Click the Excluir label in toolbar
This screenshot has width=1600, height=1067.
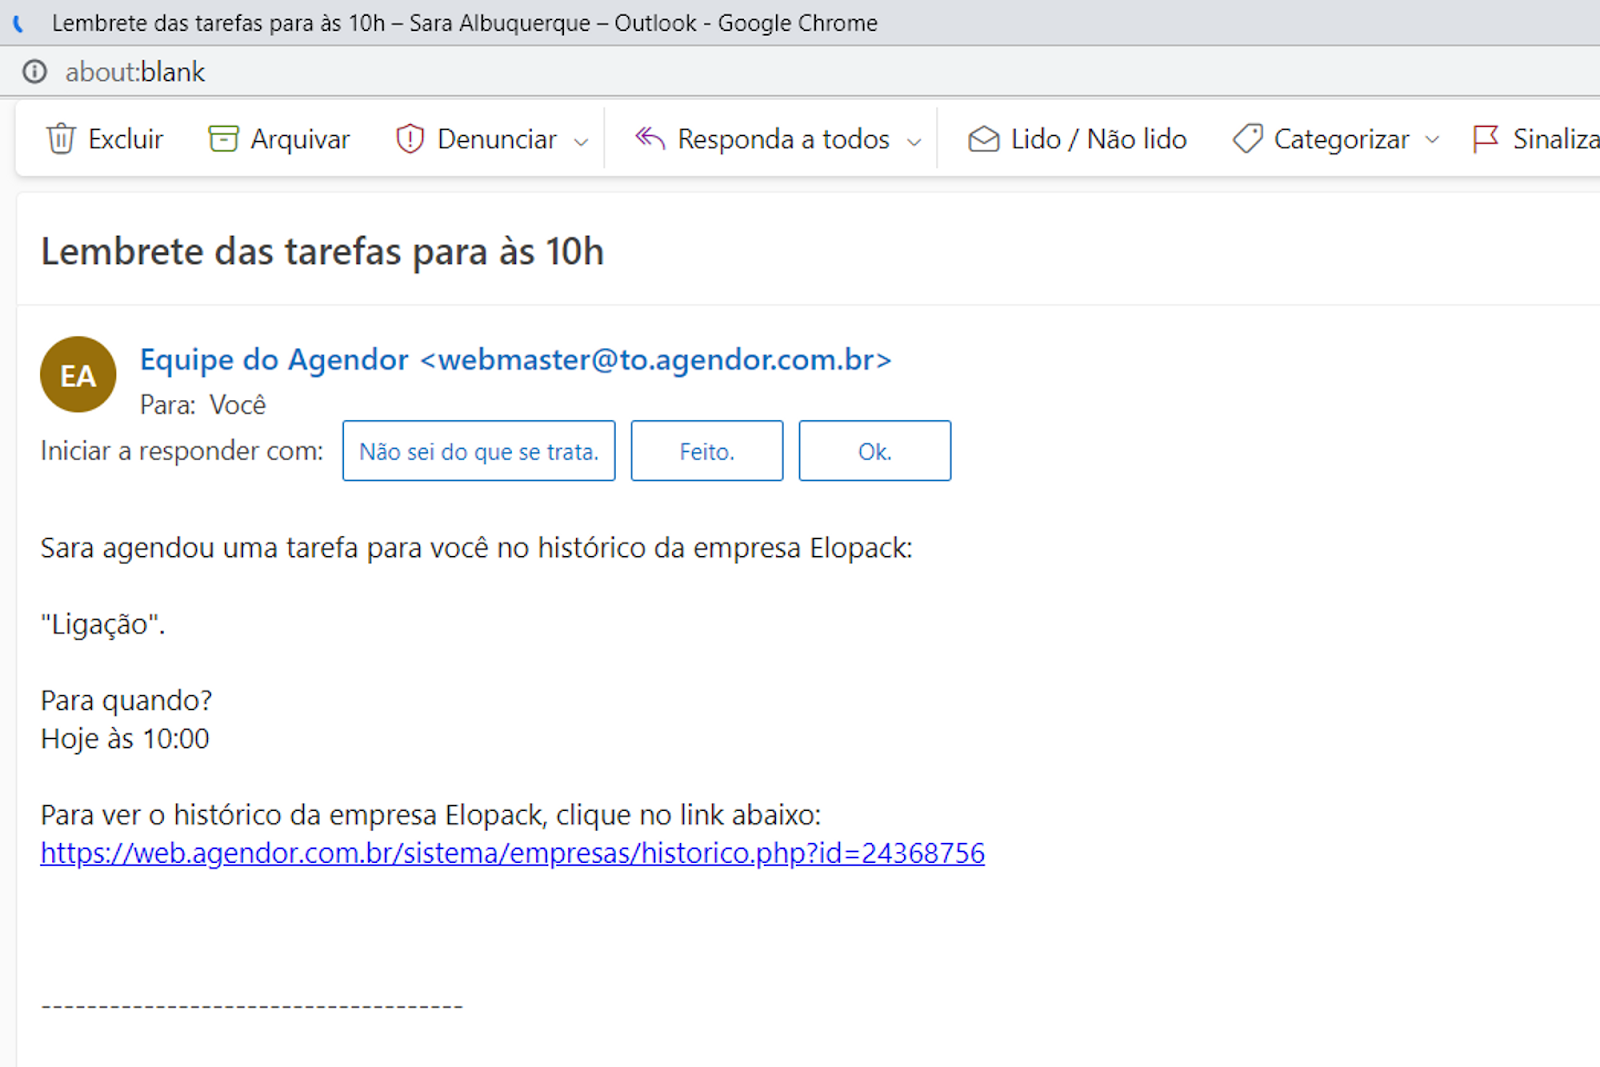[x=125, y=139]
